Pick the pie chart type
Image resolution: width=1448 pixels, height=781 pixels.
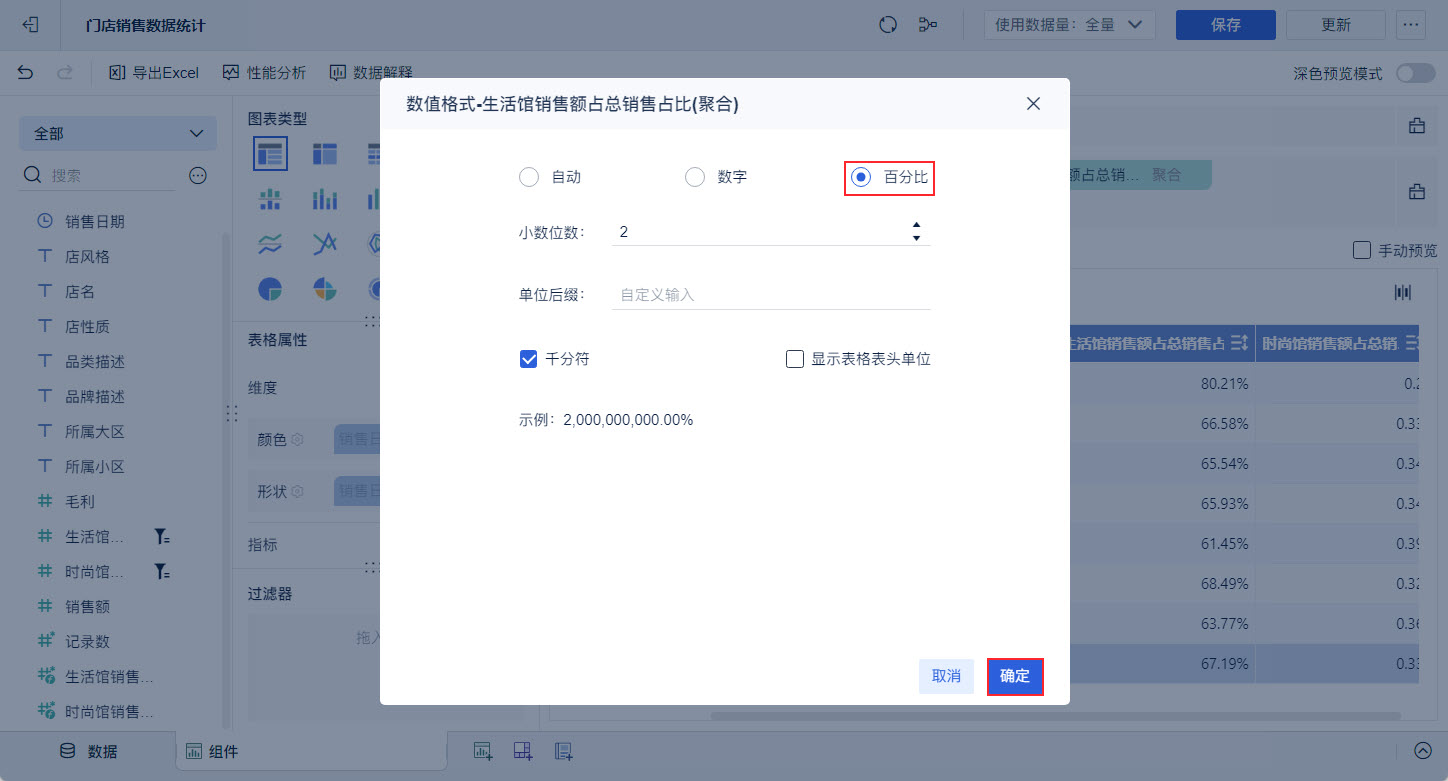(270, 289)
